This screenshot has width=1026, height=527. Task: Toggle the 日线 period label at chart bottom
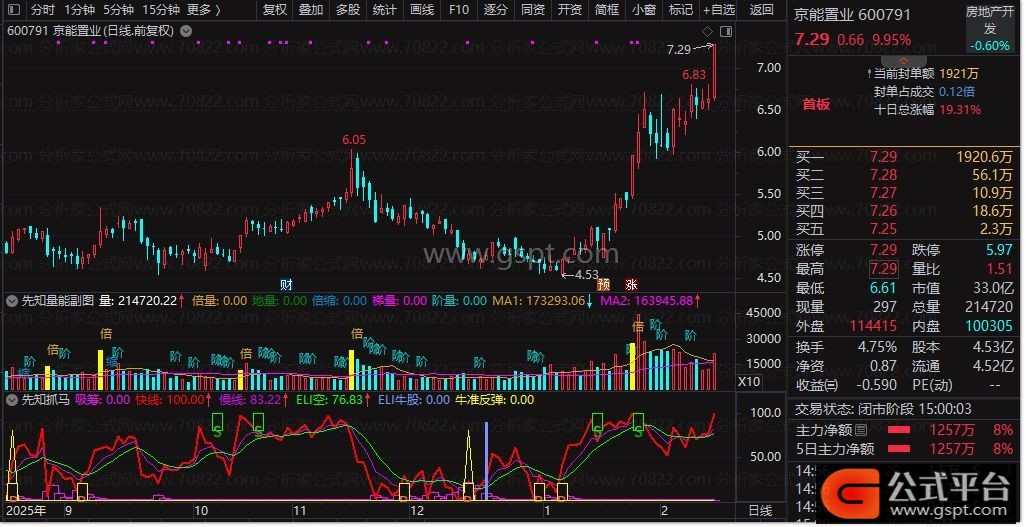[x=760, y=510]
